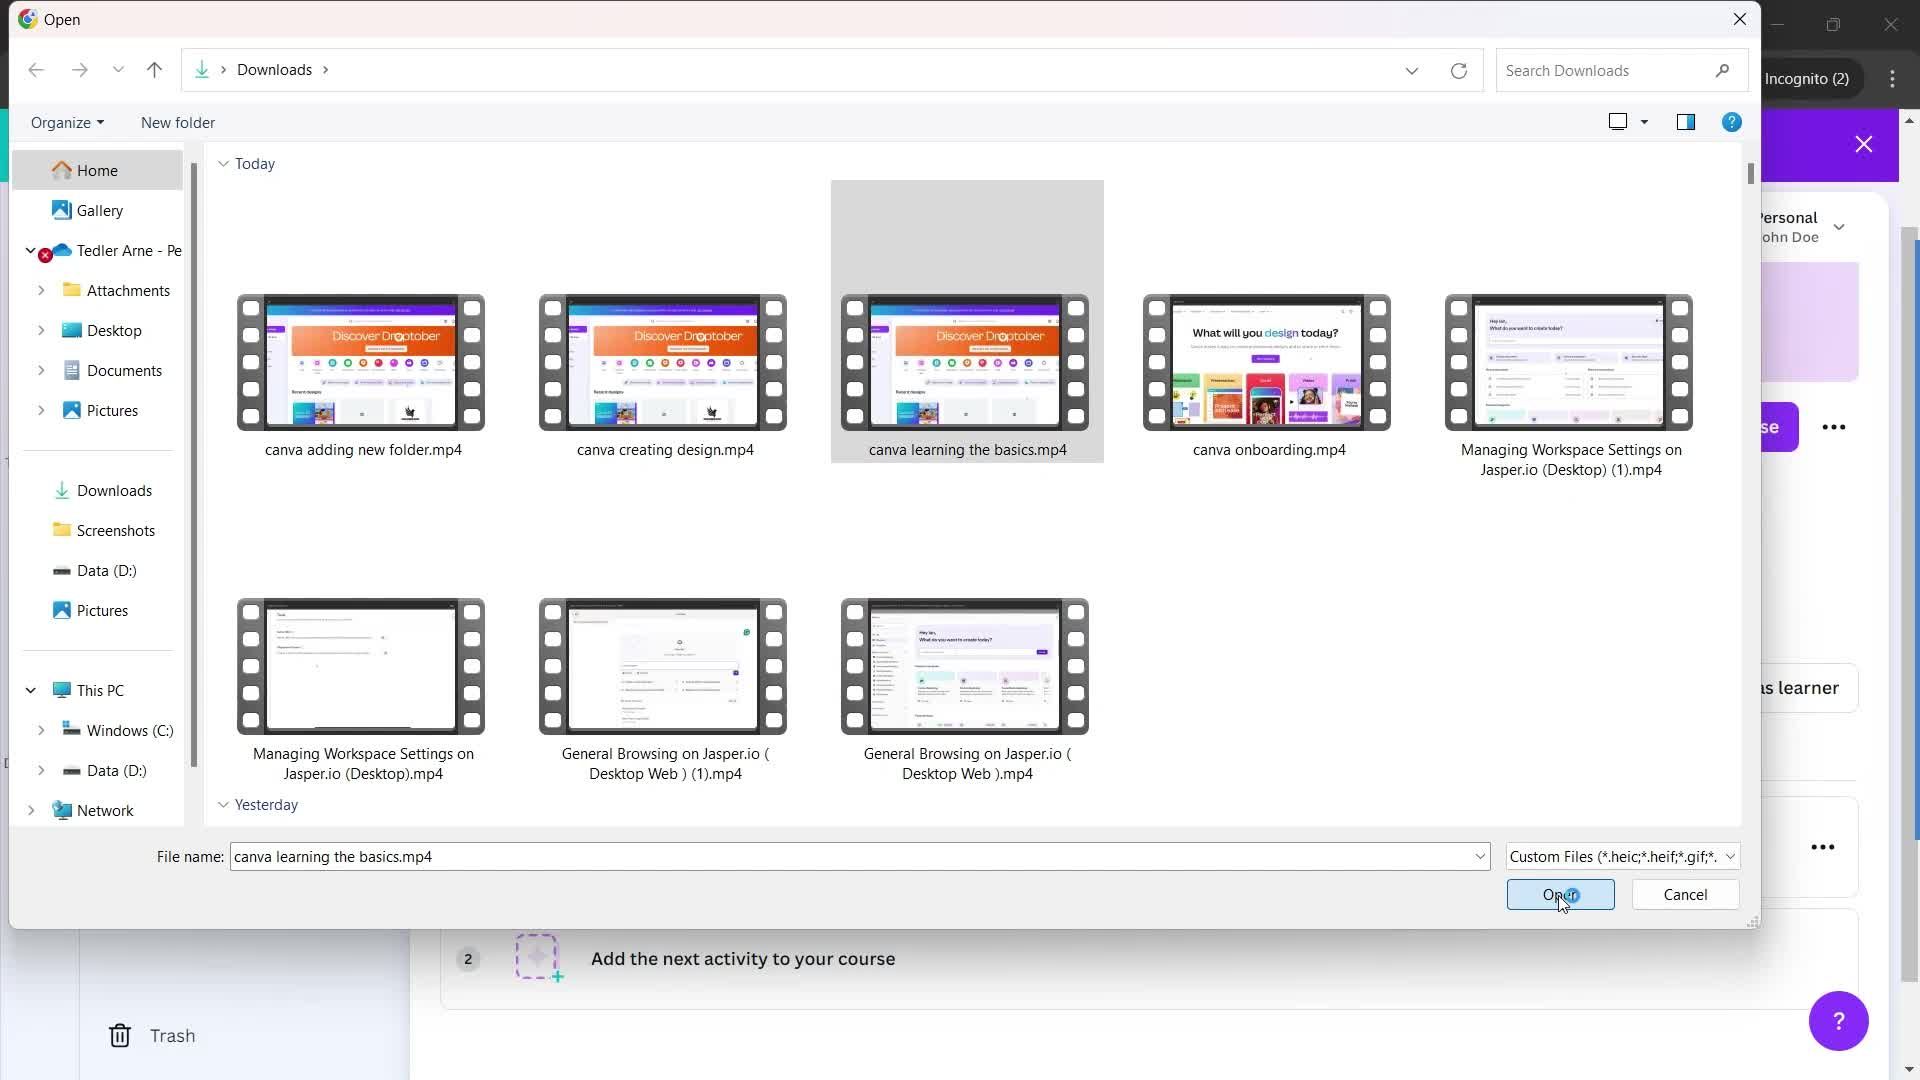Create a New folder

coord(178,123)
